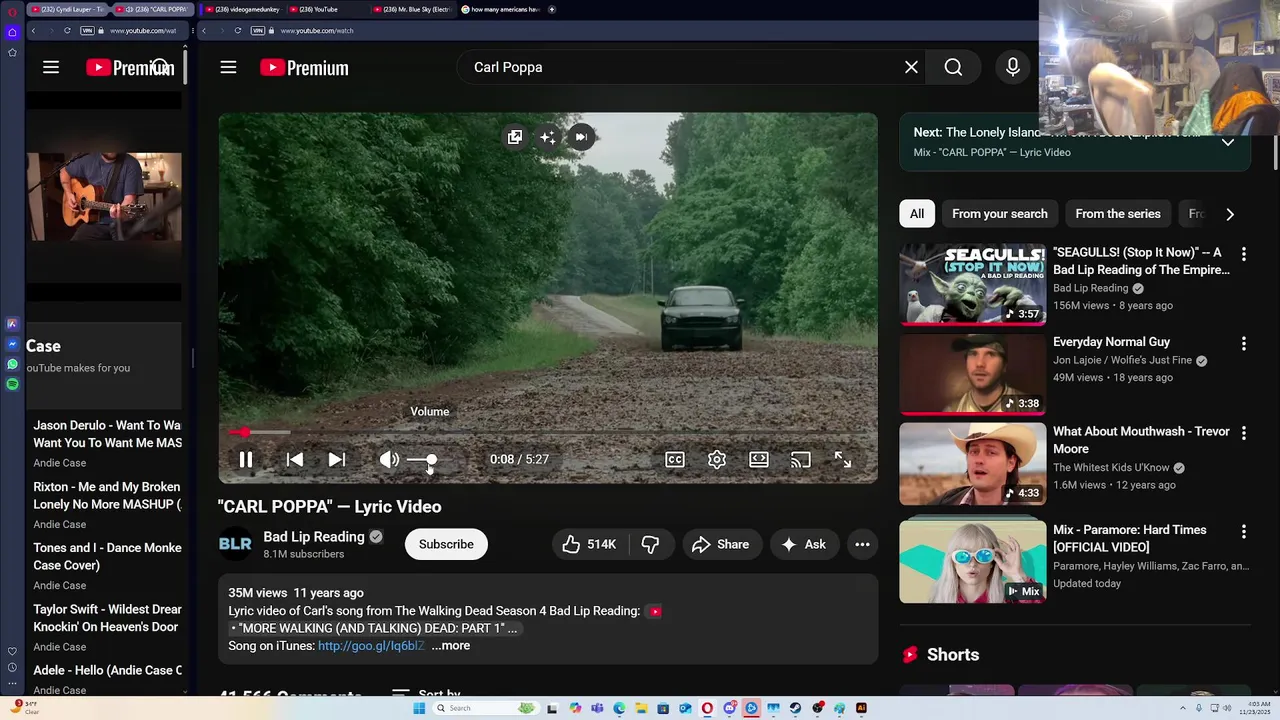Open the Bad Lip Reading channel name link
Viewport: 1280px width, 720px height.
pos(314,537)
